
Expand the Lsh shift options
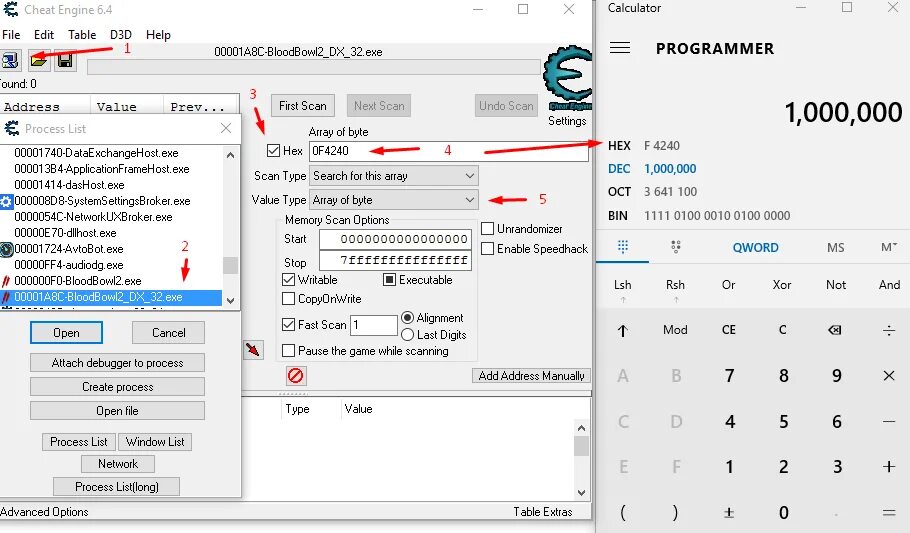pyautogui.click(x=623, y=289)
